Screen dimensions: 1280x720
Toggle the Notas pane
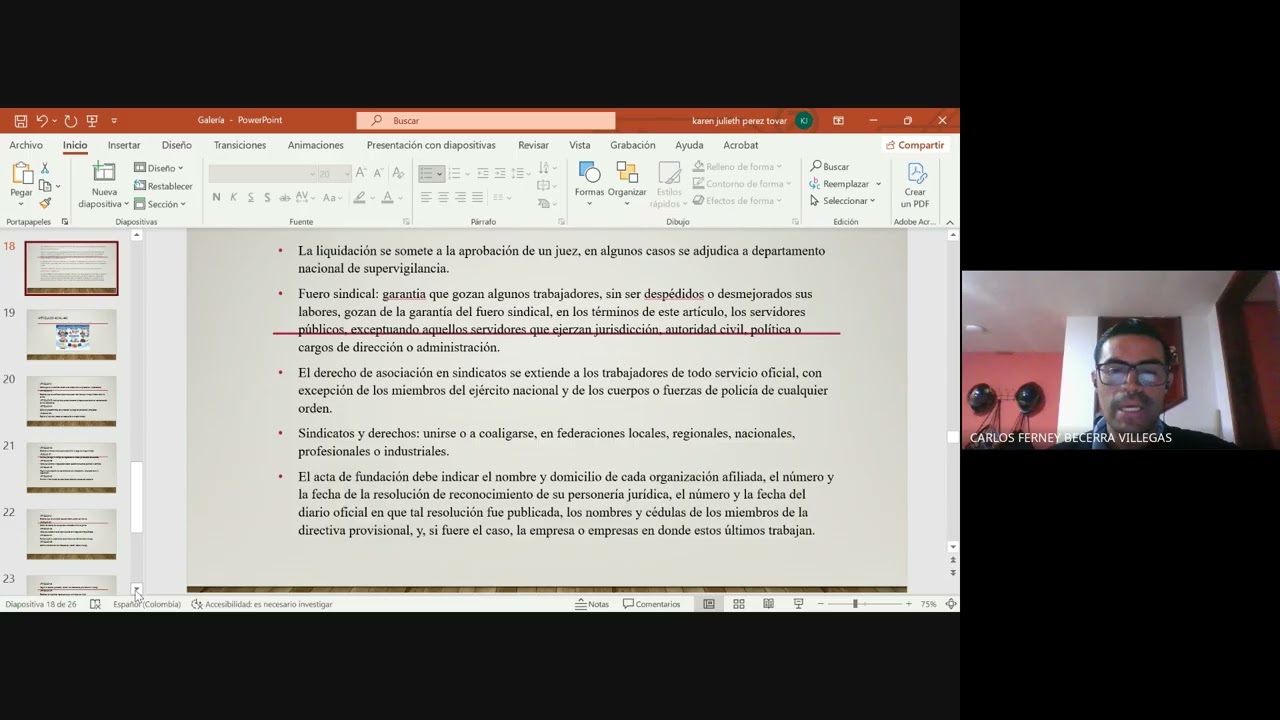593,604
